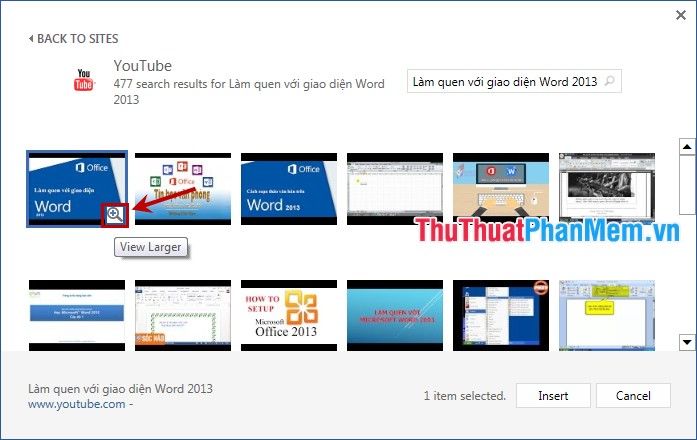Image resolution: width=697 pixels, height=440 pixels.
Task: Select the cartoon keyboard desk thumbnail
Action: click(x=500, y=189)
